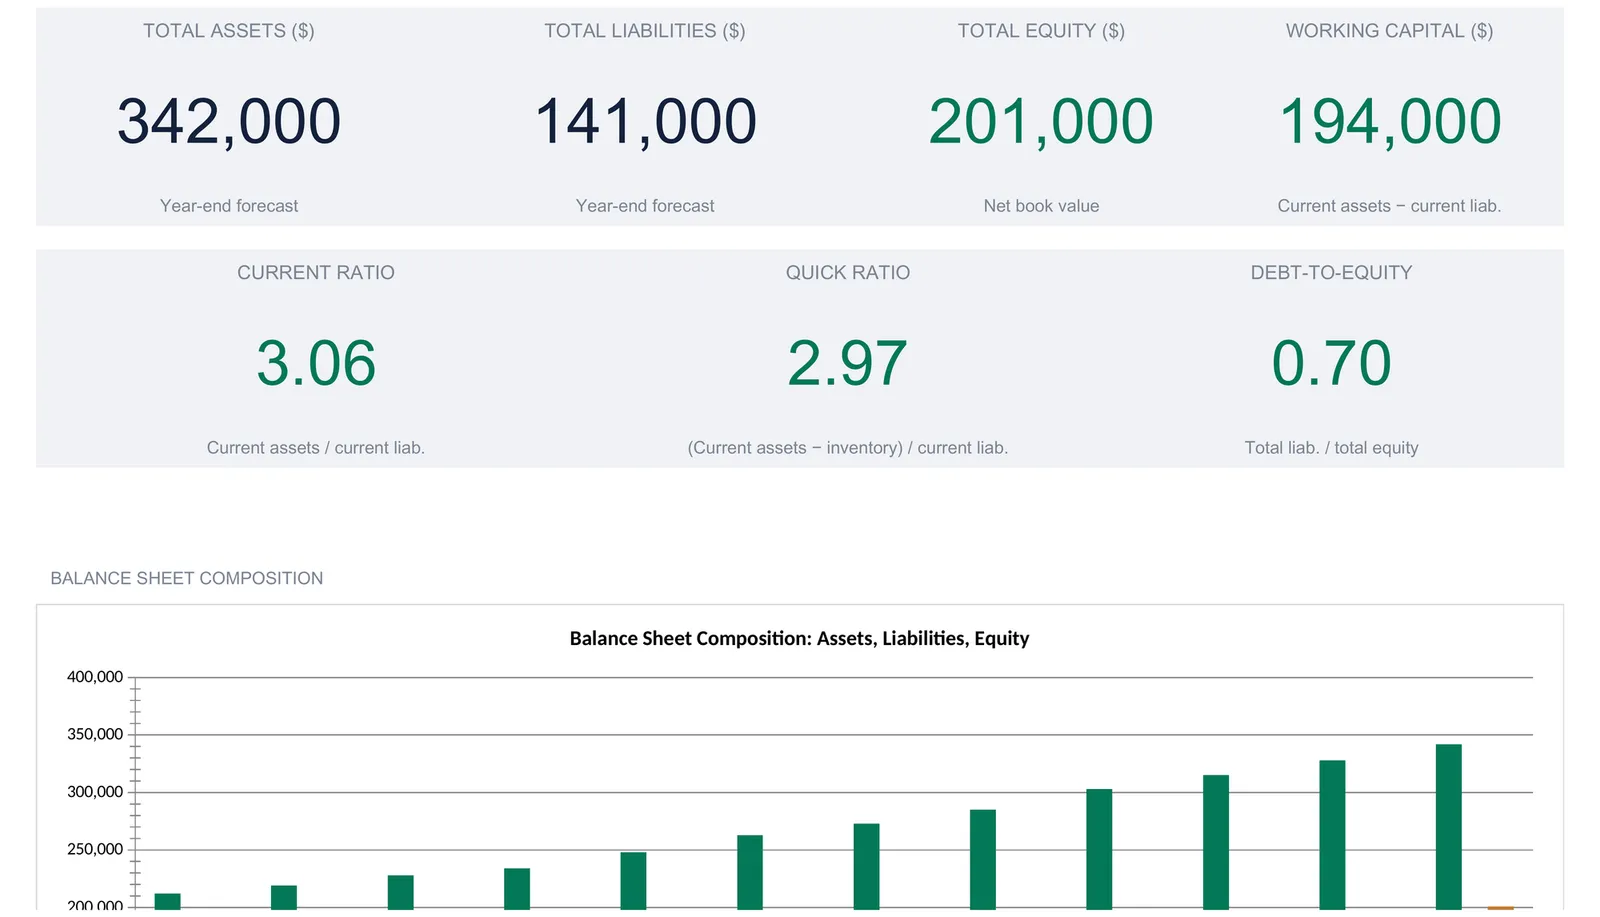
Task: Click the small orange bar at chart end
Action: pyautogui.click(x=1500, y=908)
